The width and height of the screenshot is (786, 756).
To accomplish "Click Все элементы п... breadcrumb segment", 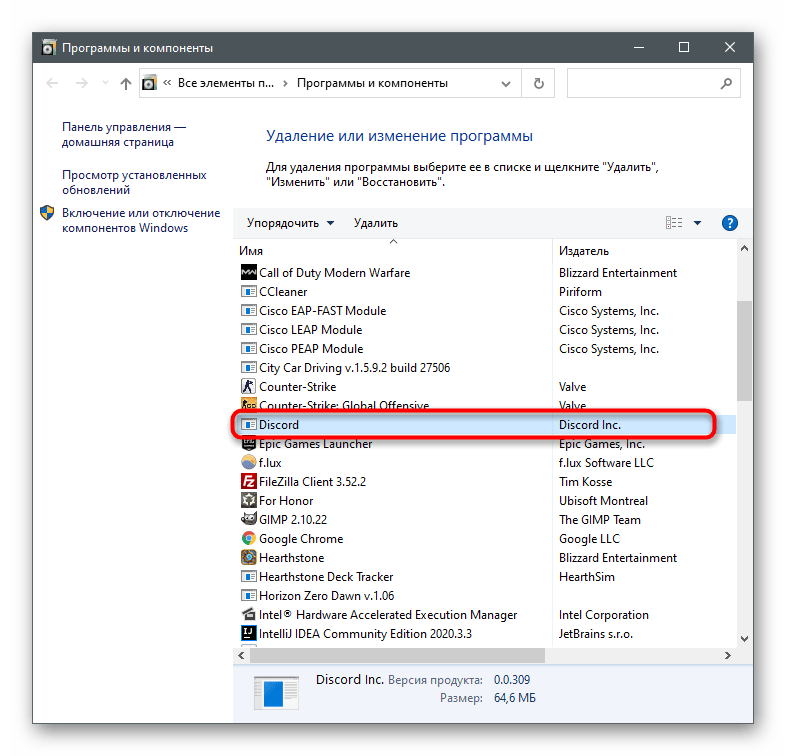I will tap(226, 83).
